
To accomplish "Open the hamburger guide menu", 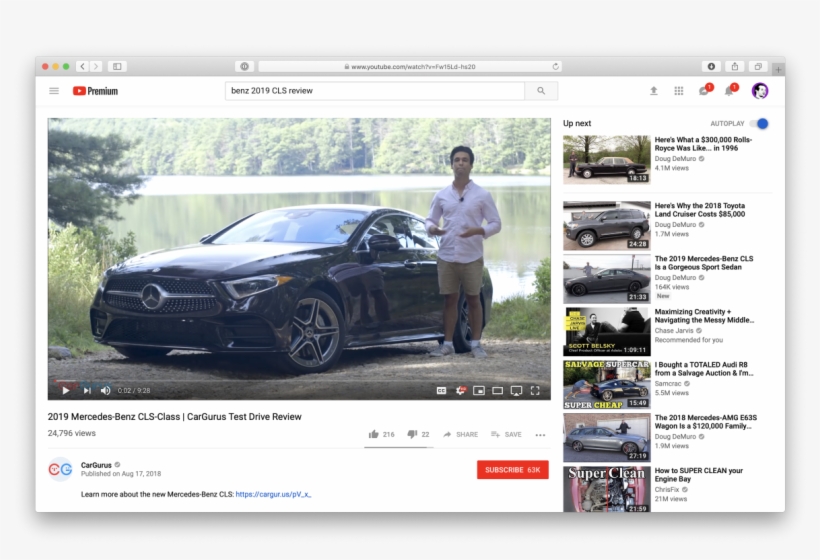I will [x=54, y=91].
